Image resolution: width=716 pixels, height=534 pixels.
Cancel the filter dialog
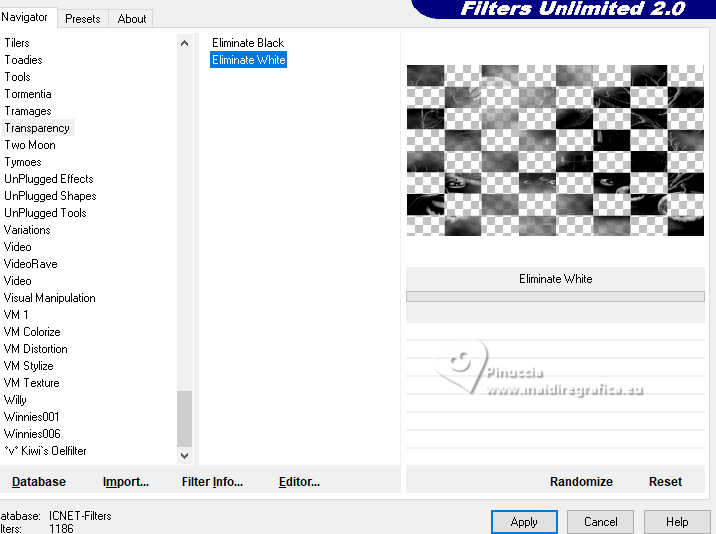pos(600,522)
